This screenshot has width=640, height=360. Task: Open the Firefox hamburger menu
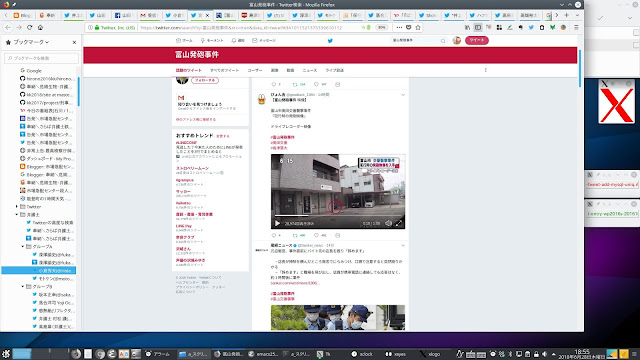(576, 27)
